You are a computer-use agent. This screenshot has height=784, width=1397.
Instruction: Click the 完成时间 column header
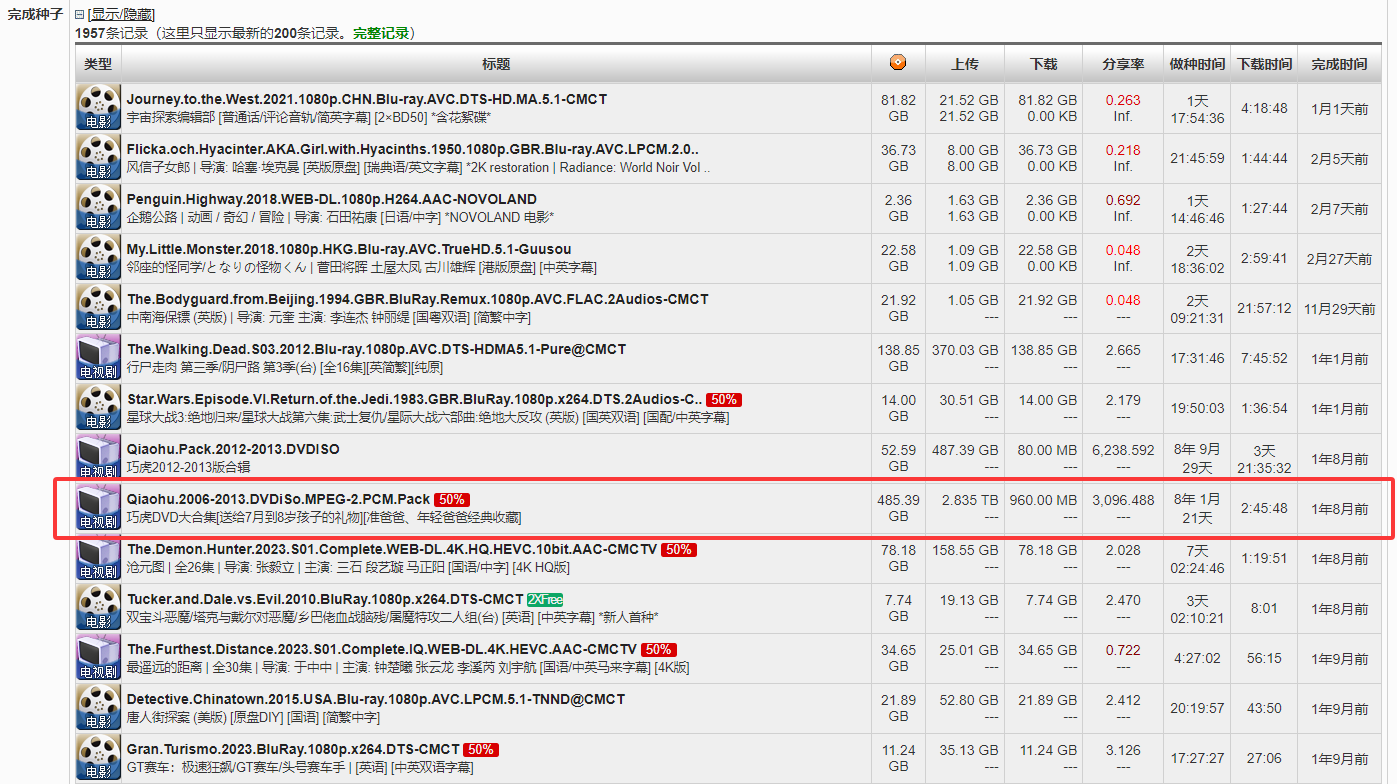pyautogui.click(x=1339, y=64)
